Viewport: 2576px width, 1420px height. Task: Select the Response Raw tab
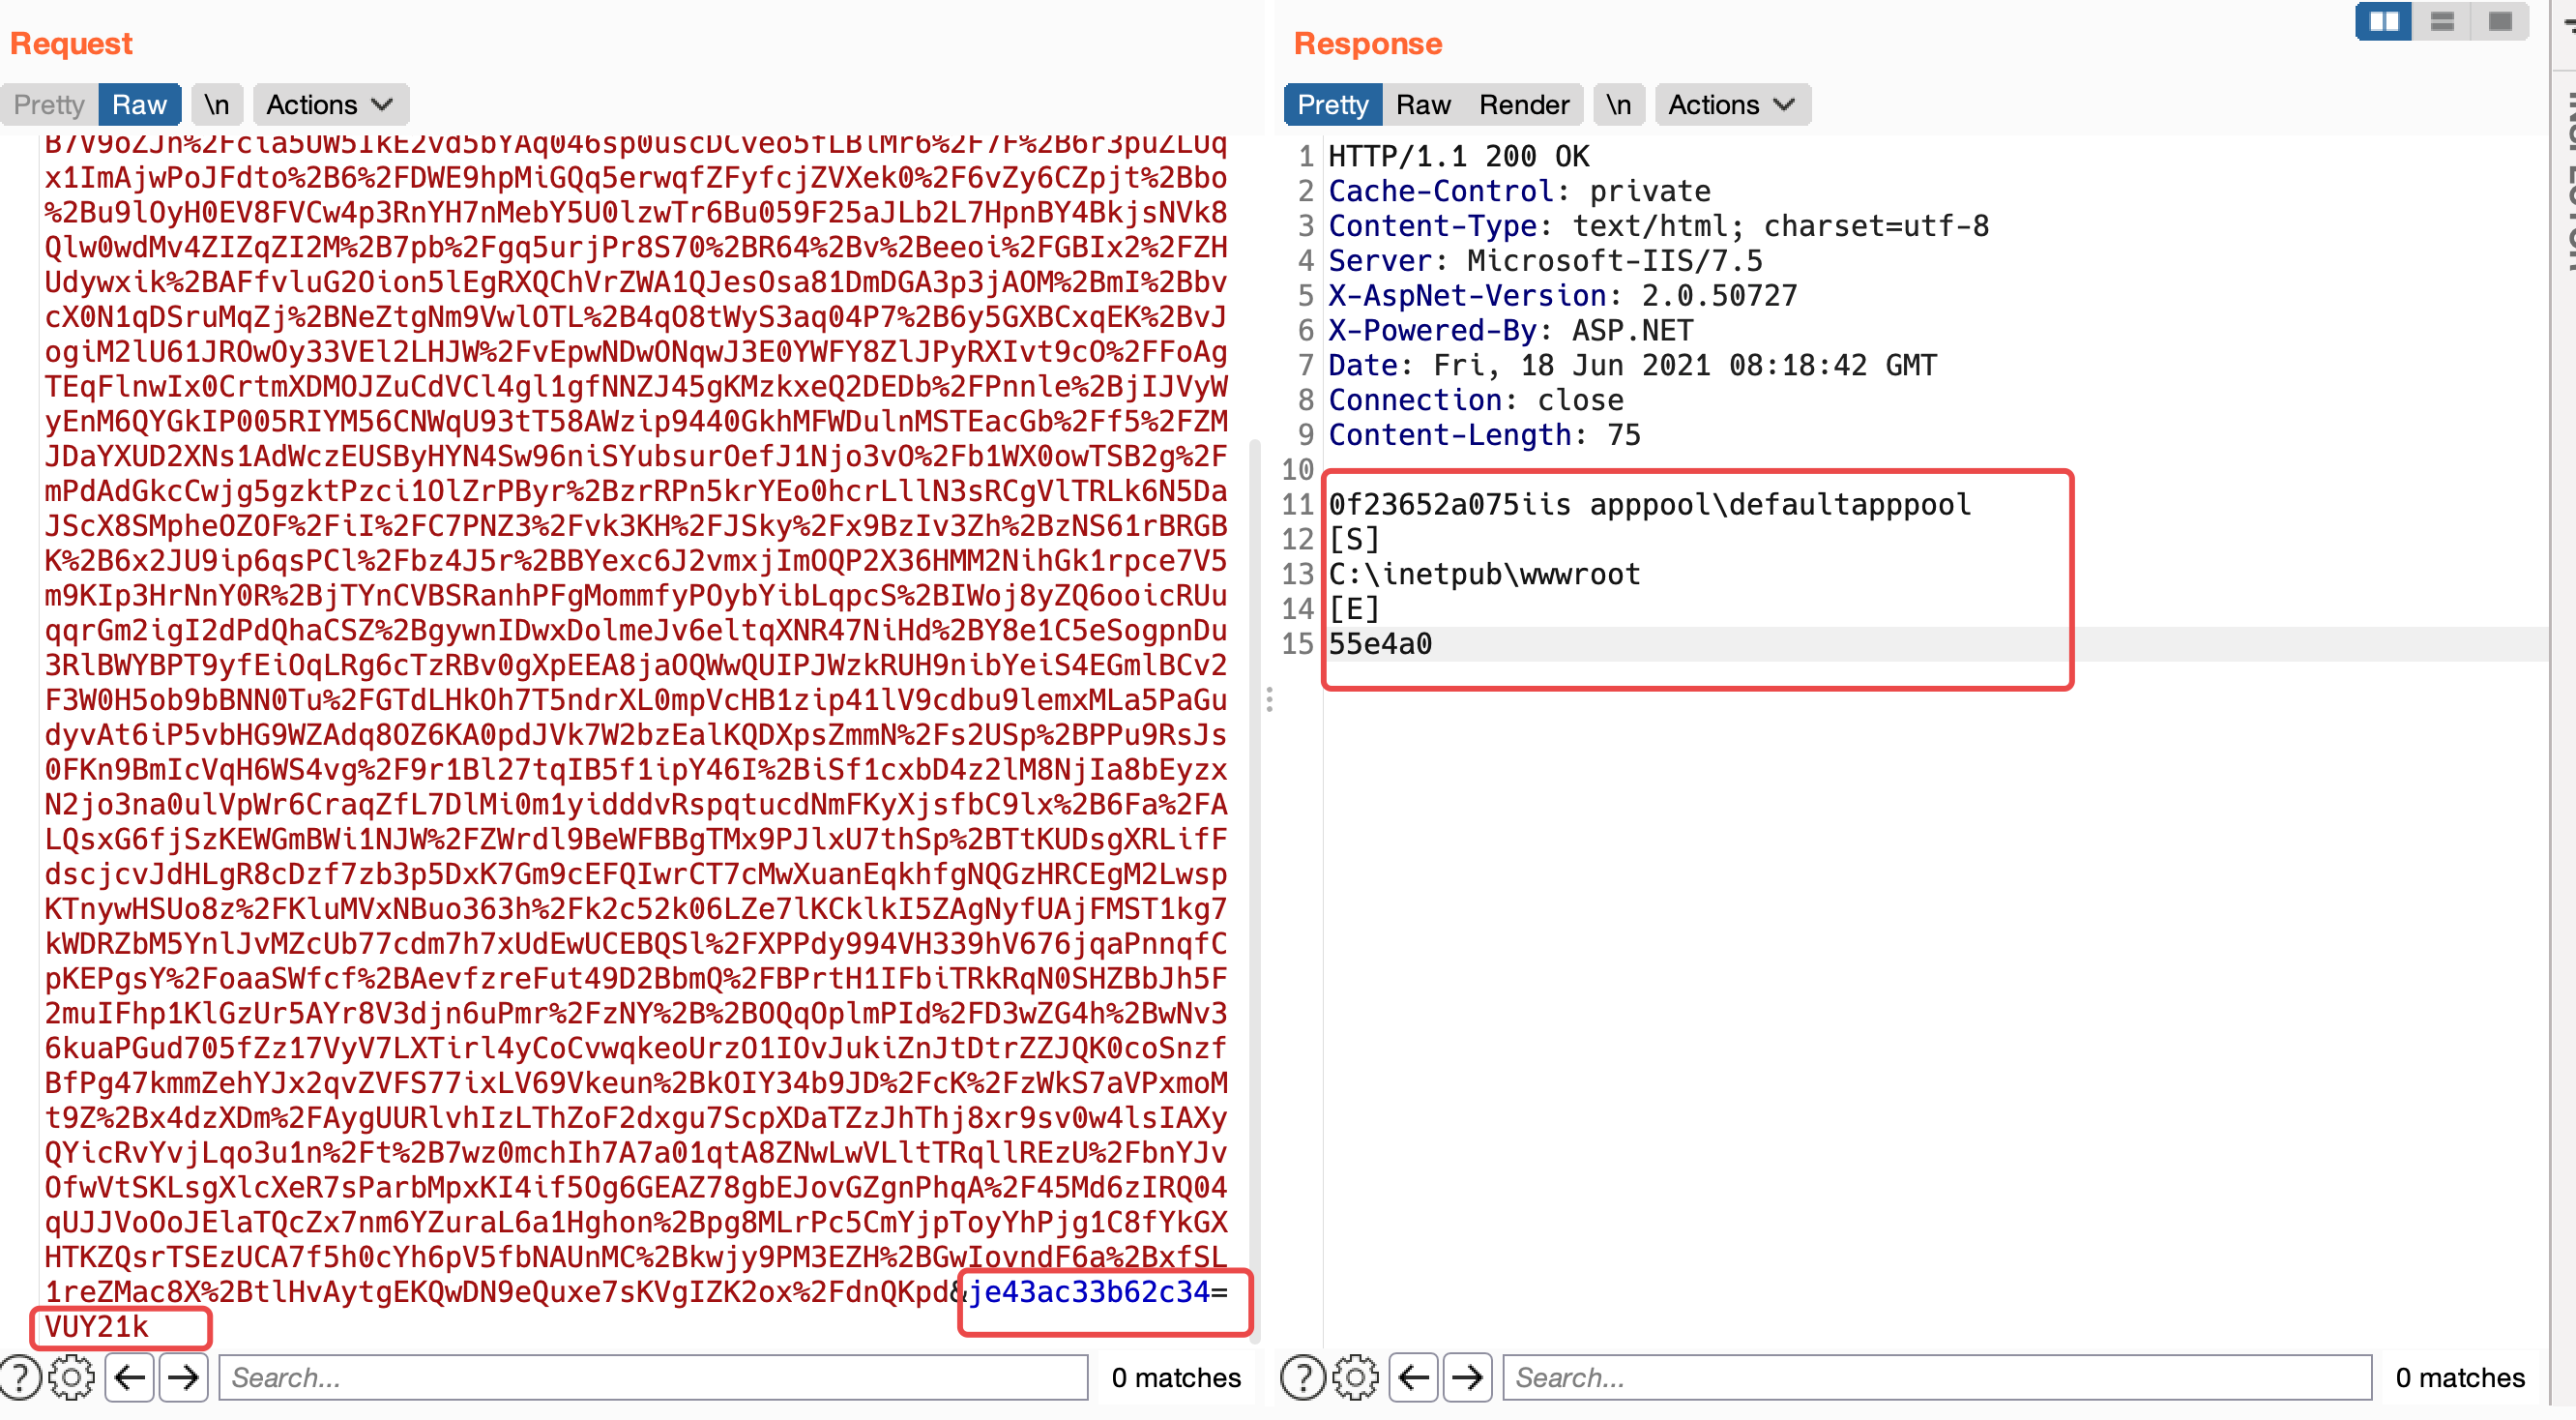tap(1423, 104)
